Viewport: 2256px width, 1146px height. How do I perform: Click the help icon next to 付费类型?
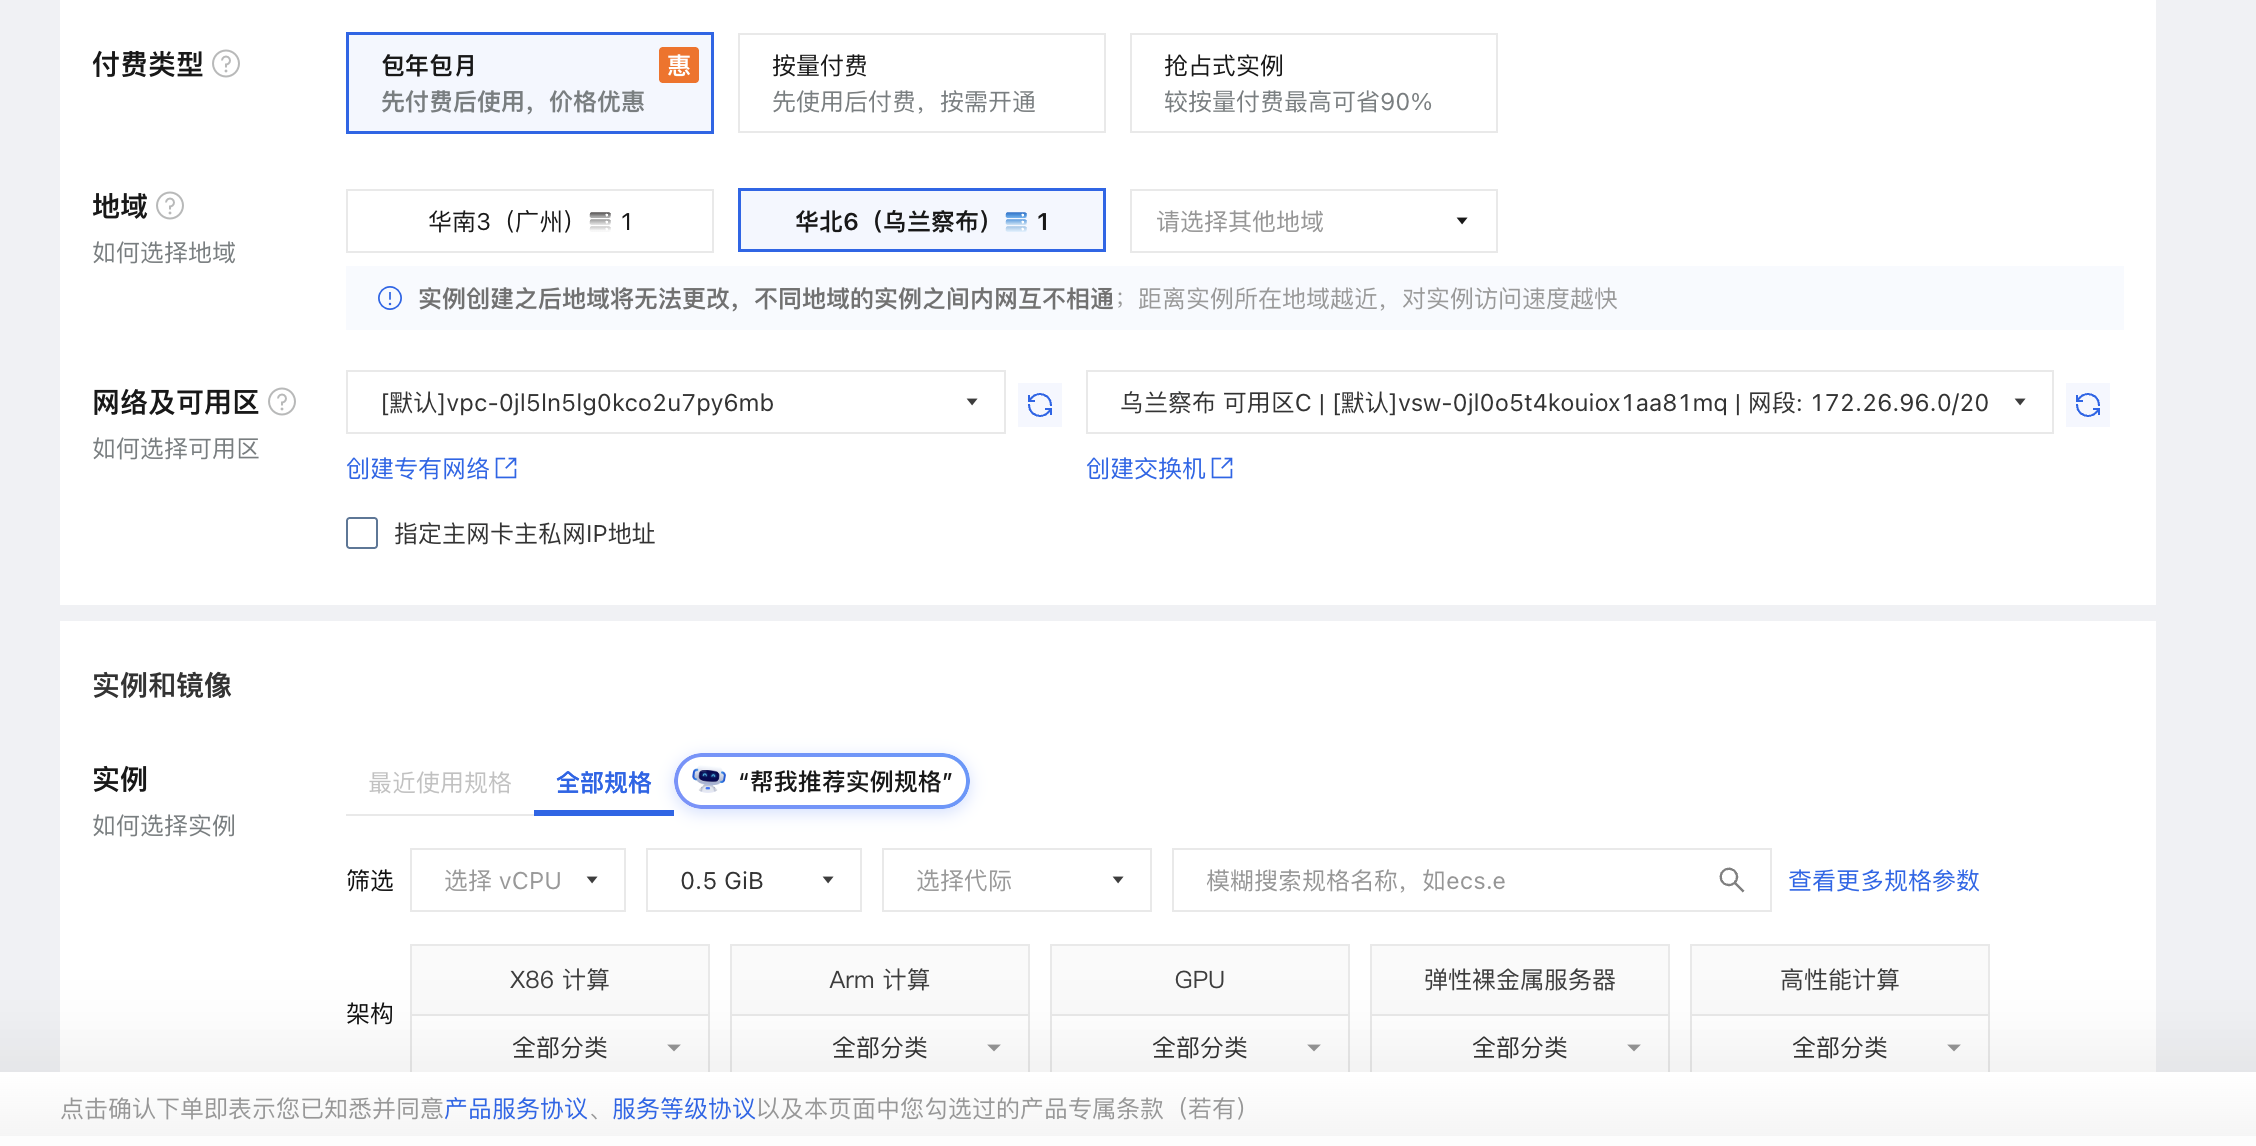(x=227, y=64)
